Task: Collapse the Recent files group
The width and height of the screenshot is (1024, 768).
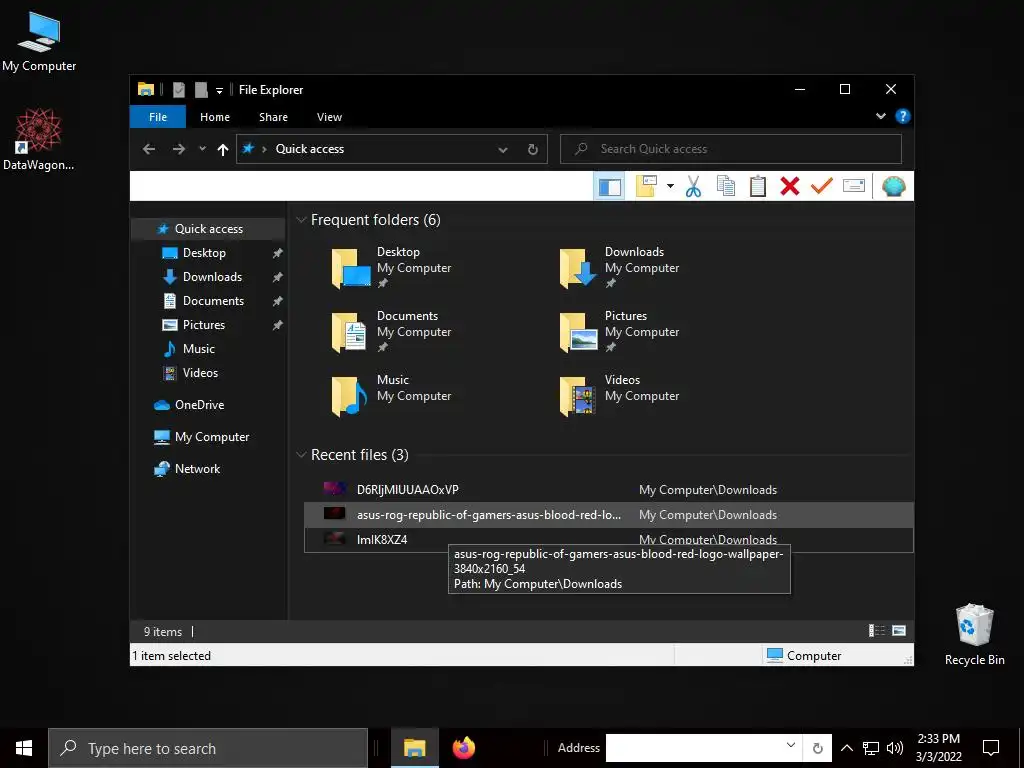Action: coord(301,455)
